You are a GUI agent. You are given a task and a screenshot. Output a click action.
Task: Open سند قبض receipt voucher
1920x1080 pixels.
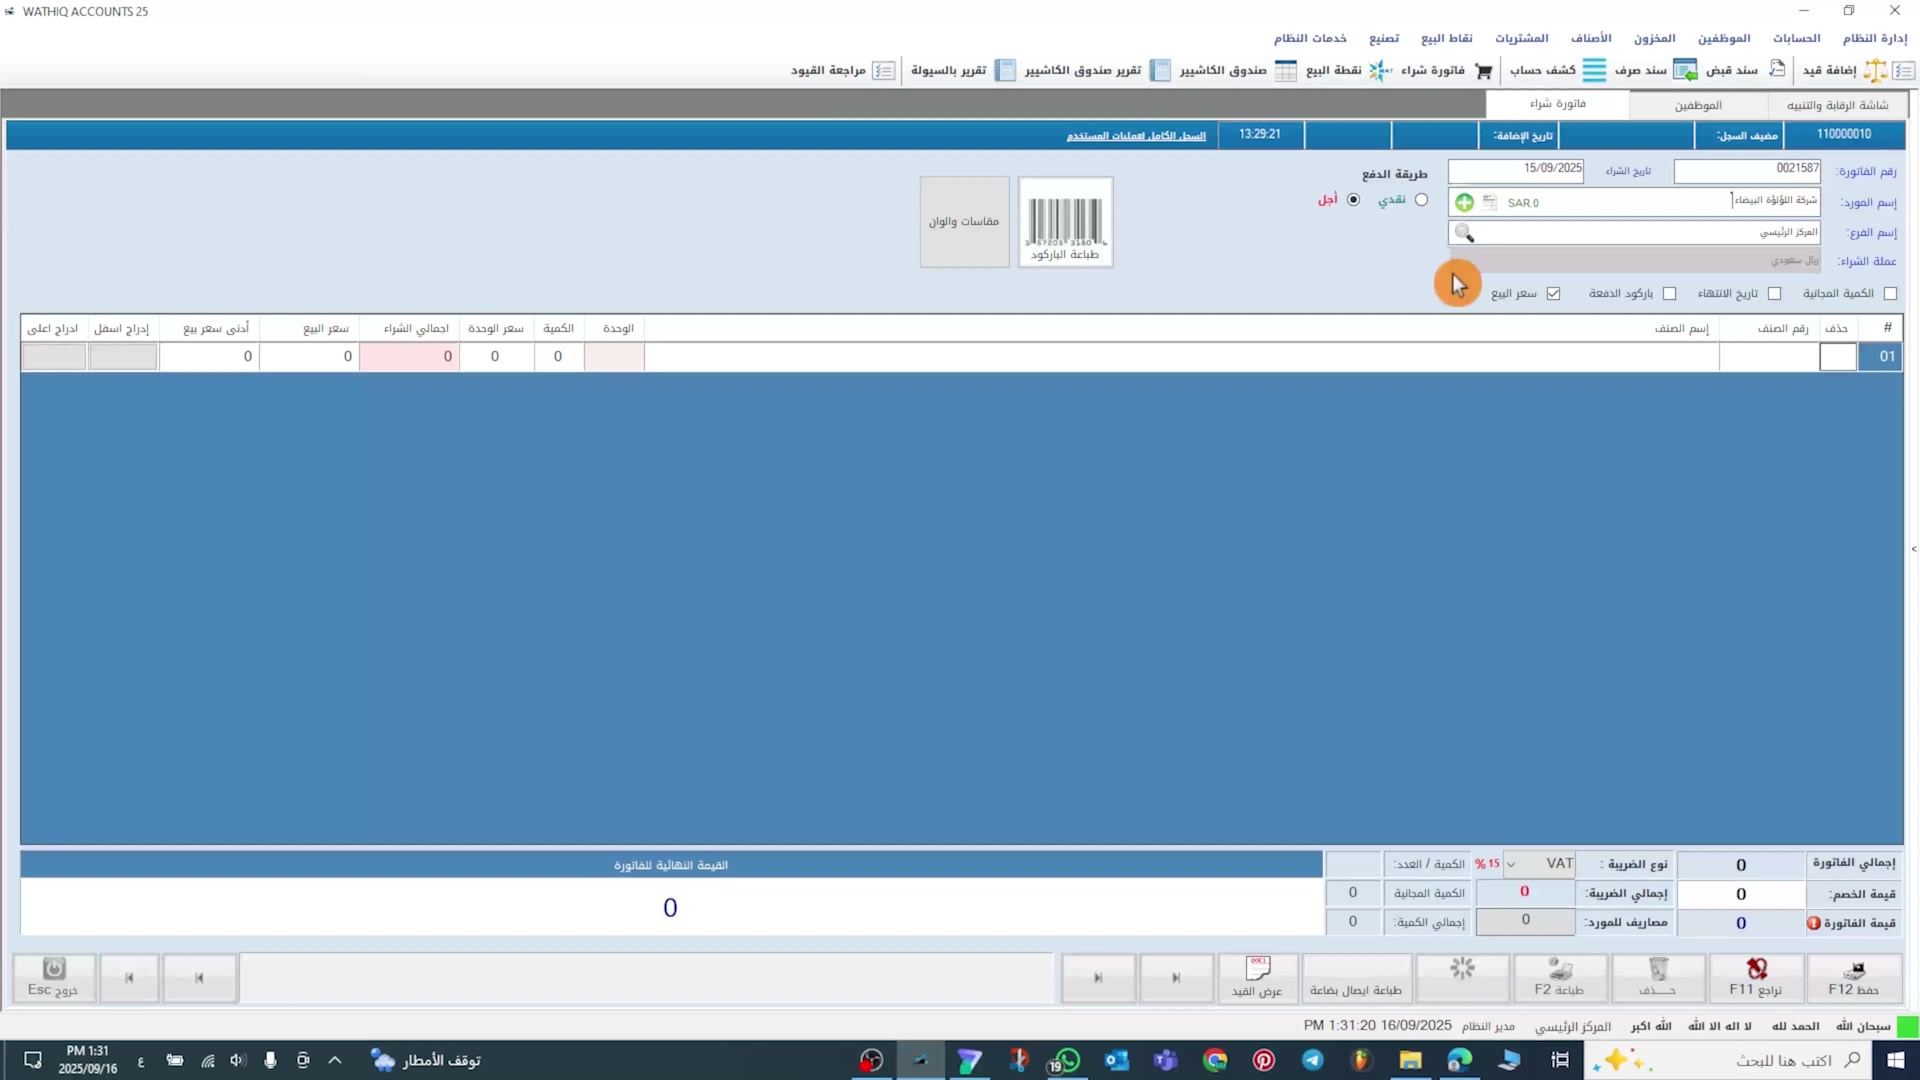click(x=1745, y=70)
